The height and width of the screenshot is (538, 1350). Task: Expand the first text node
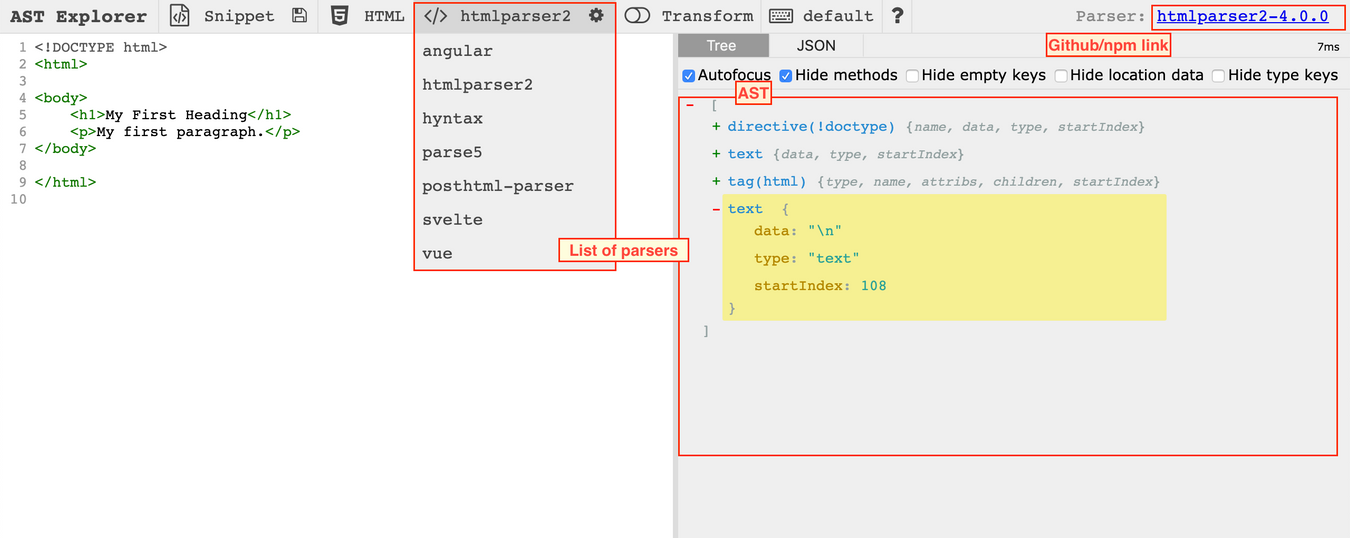point(716,154)
